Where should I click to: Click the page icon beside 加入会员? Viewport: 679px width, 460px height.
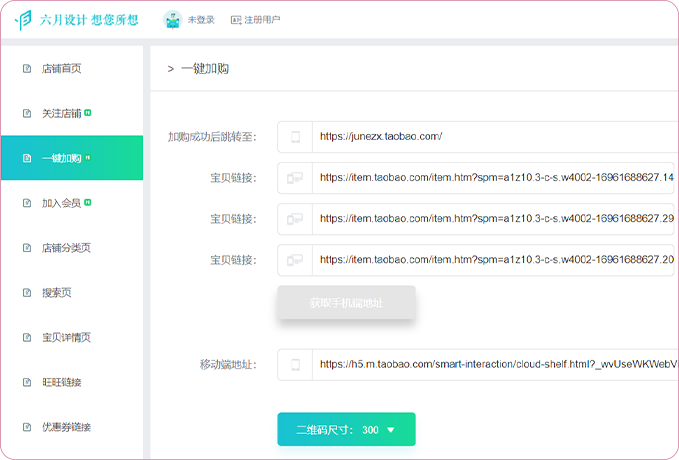[27, 203]
